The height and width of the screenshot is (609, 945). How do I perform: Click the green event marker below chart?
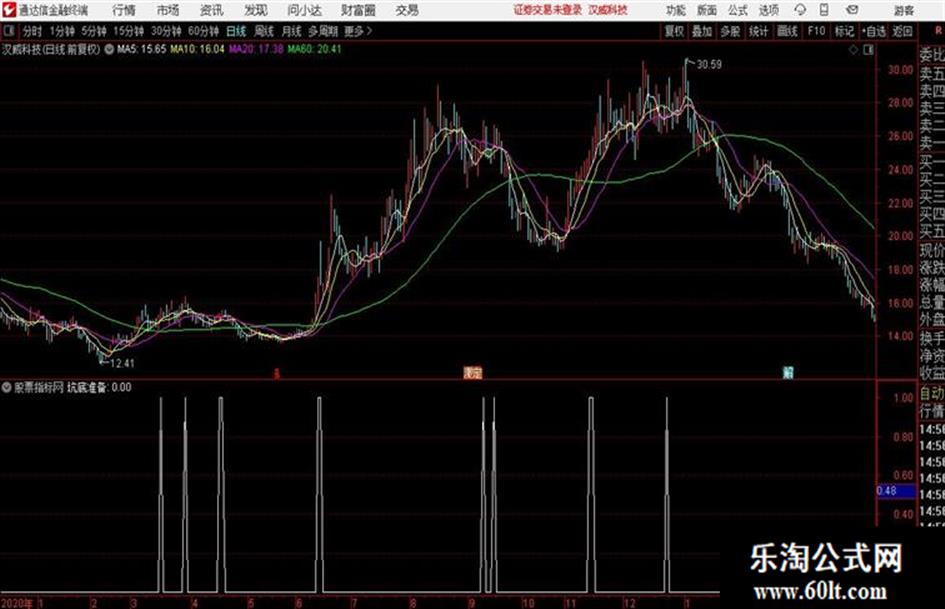(788, 373)
